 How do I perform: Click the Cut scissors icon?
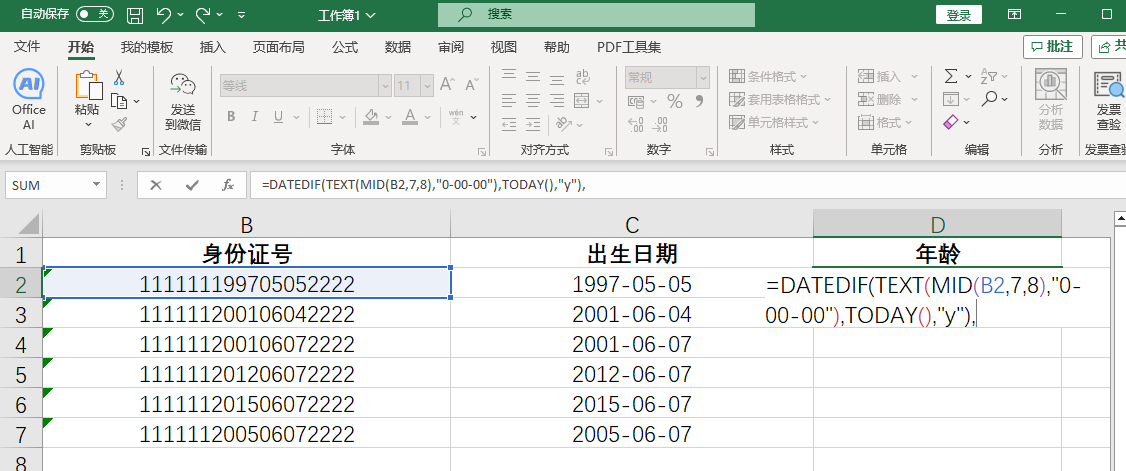pyautogui.click(x=119, y=78)
